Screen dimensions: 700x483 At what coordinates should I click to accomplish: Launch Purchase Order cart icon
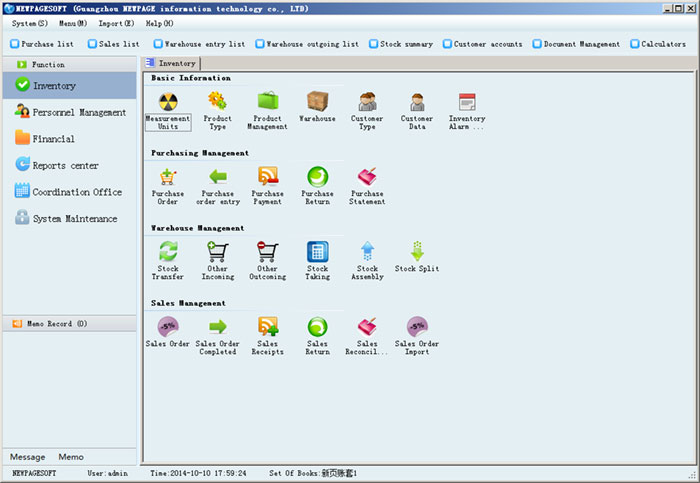click(x=167, y=177)
